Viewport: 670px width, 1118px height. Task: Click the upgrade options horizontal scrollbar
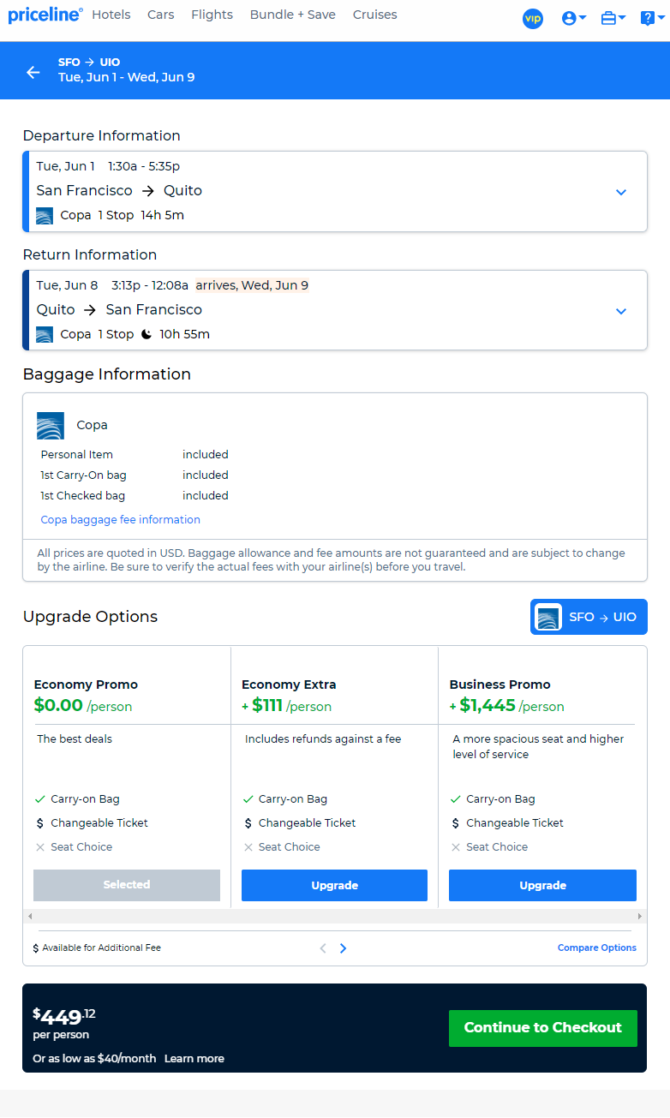334,916
